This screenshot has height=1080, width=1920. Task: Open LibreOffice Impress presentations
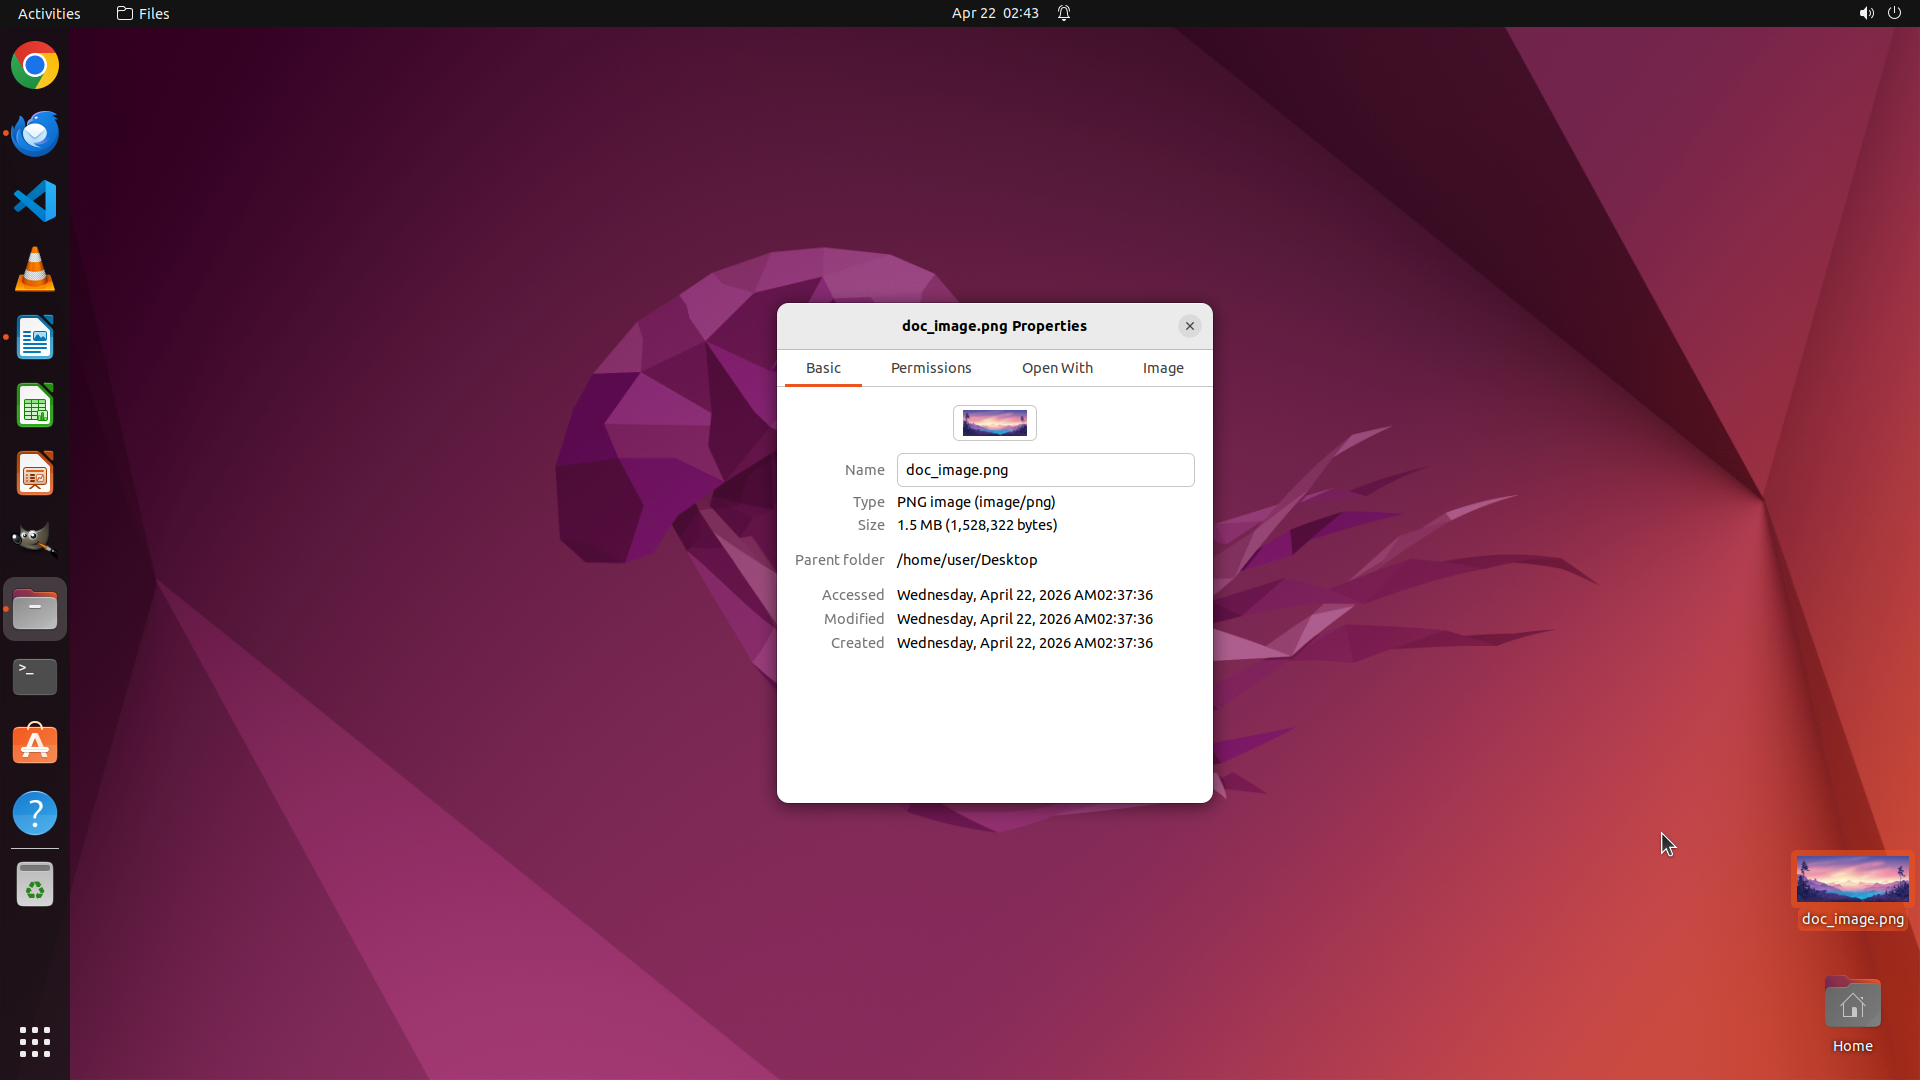pyautogui.click(x=35, y=474)
